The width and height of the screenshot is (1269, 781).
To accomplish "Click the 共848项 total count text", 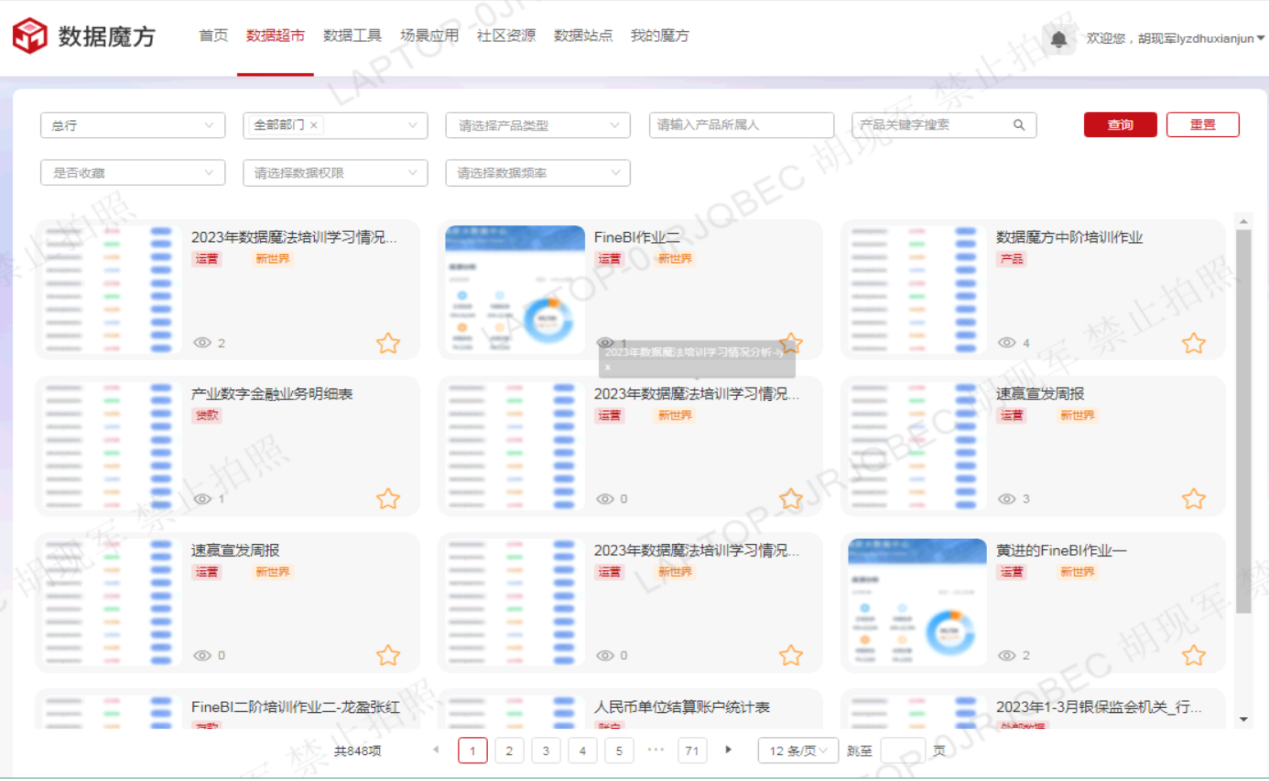I will click(358, 751).
